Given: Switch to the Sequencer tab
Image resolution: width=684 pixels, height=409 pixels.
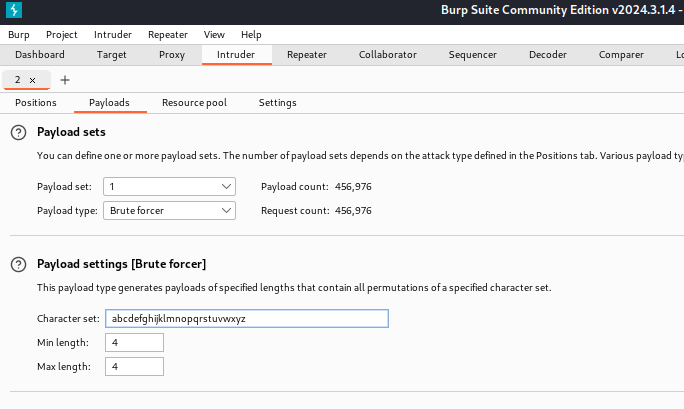Looking at the screenshot, I should pos(472,55).
